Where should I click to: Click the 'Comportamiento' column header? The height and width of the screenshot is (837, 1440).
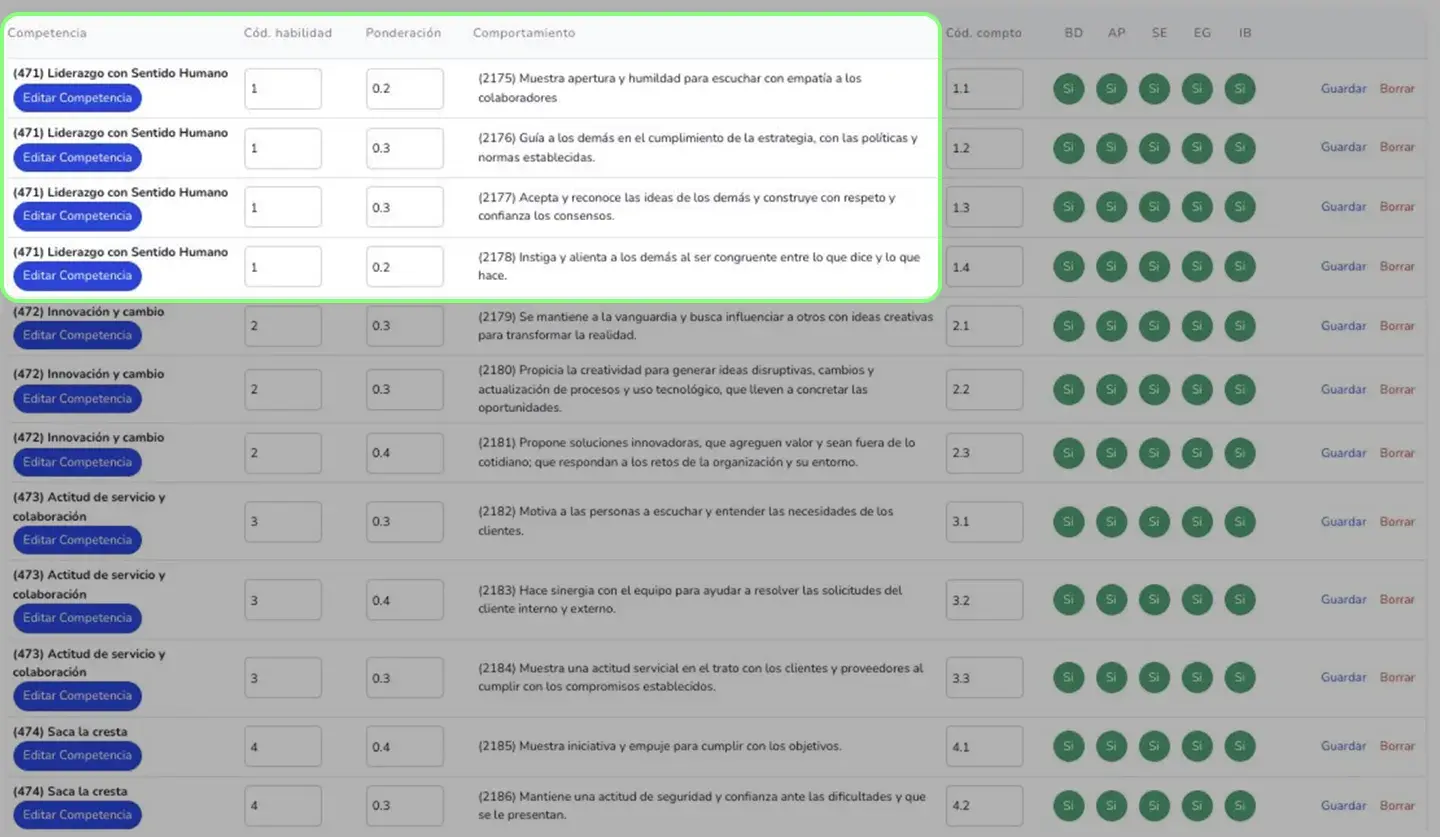click(x=524, y=33)
